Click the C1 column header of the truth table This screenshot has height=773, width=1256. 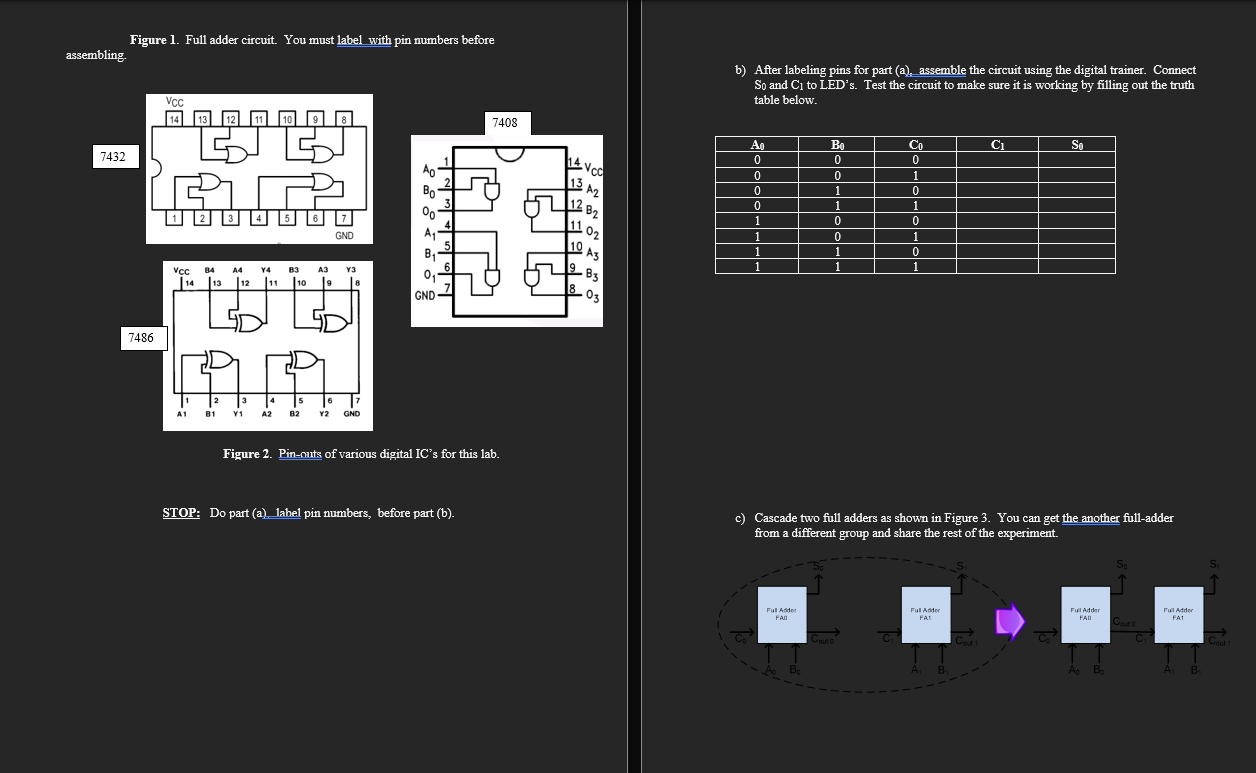tap(996, 143)
